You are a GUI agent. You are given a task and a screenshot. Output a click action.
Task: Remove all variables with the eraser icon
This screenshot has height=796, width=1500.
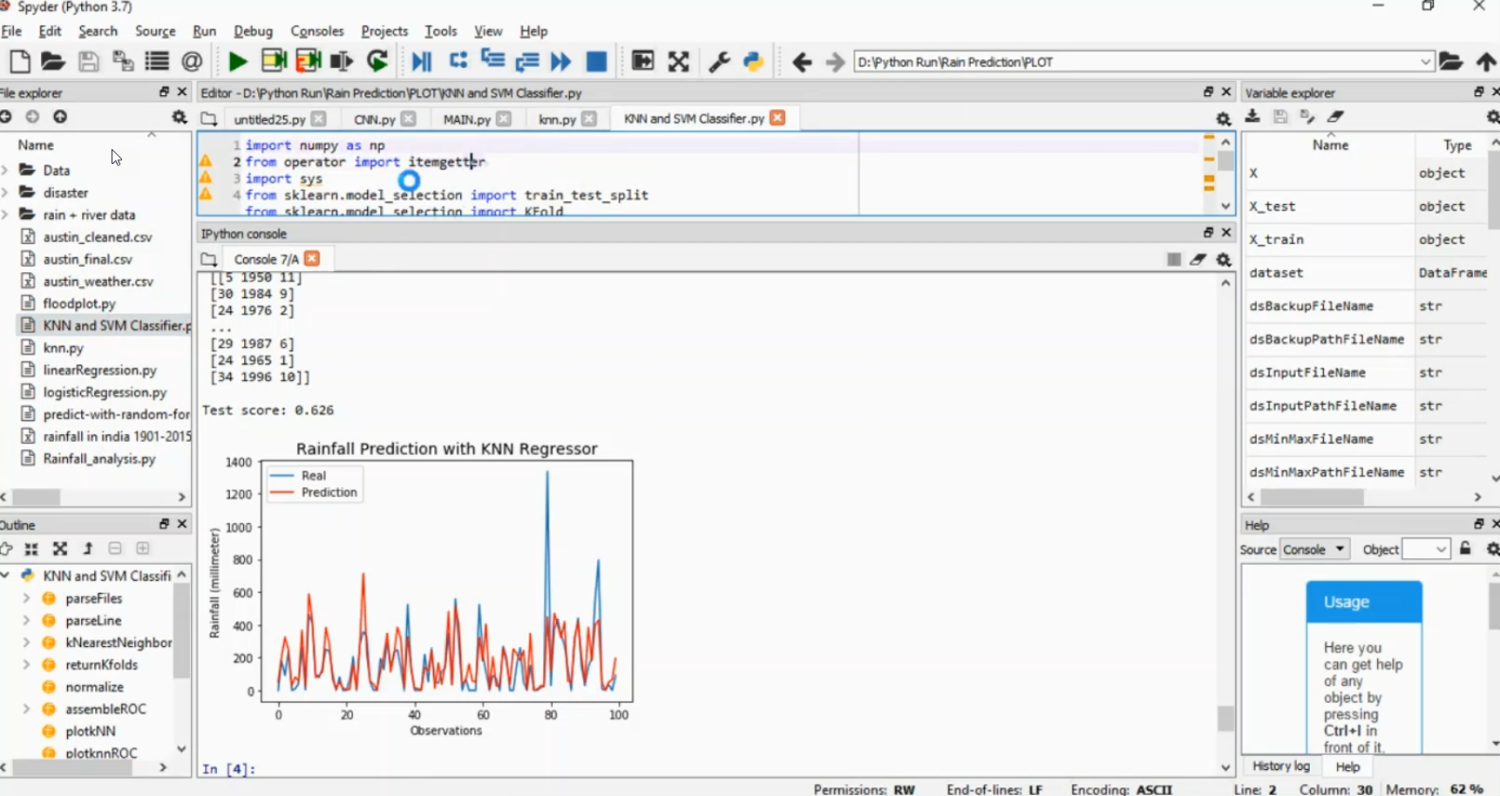coord(1335,117)
